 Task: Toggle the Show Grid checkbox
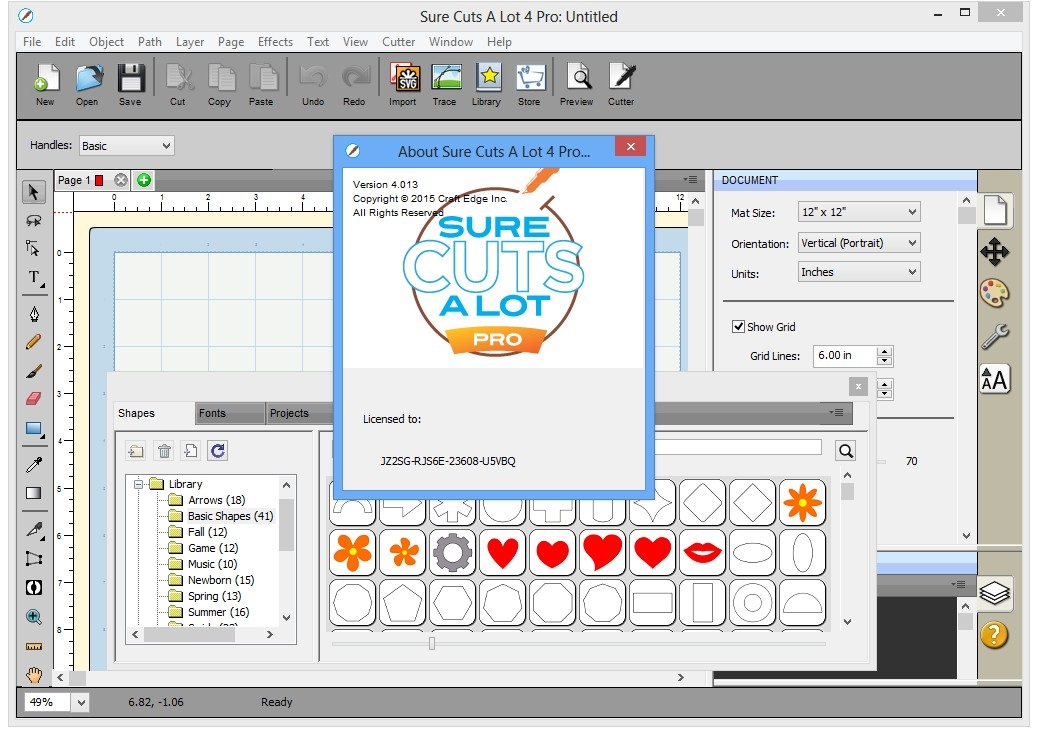[739, 327]
